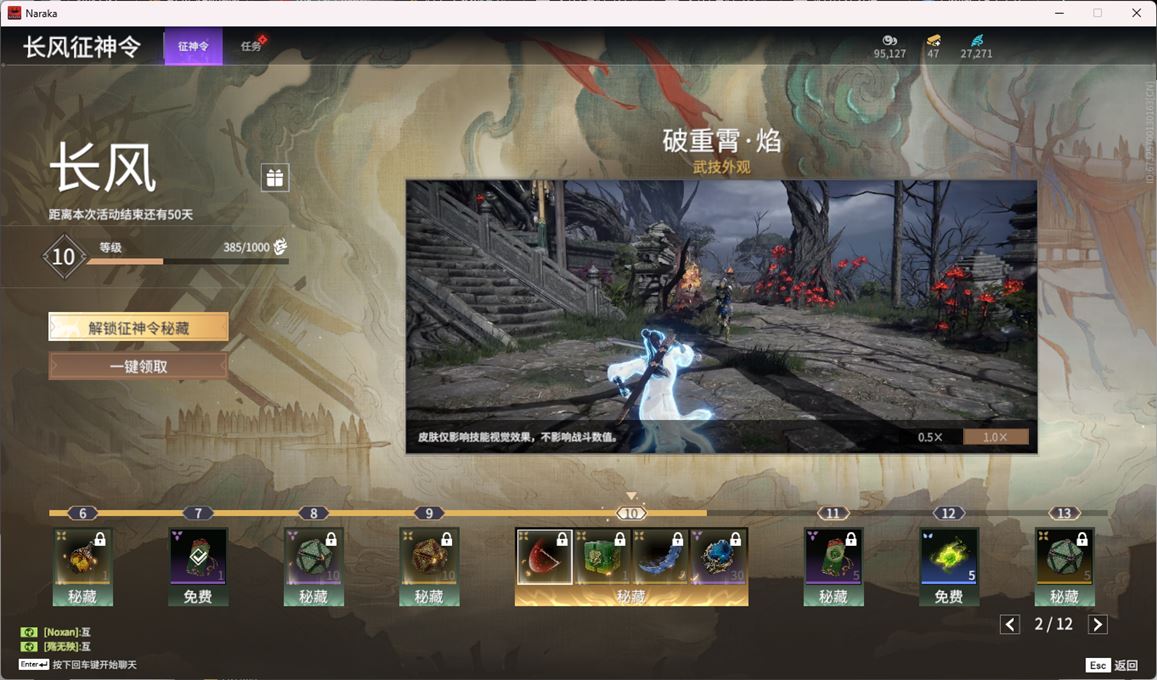The image size is (1157, 680).
Task: Close the Naraka window
Action: pos(1136,13)
